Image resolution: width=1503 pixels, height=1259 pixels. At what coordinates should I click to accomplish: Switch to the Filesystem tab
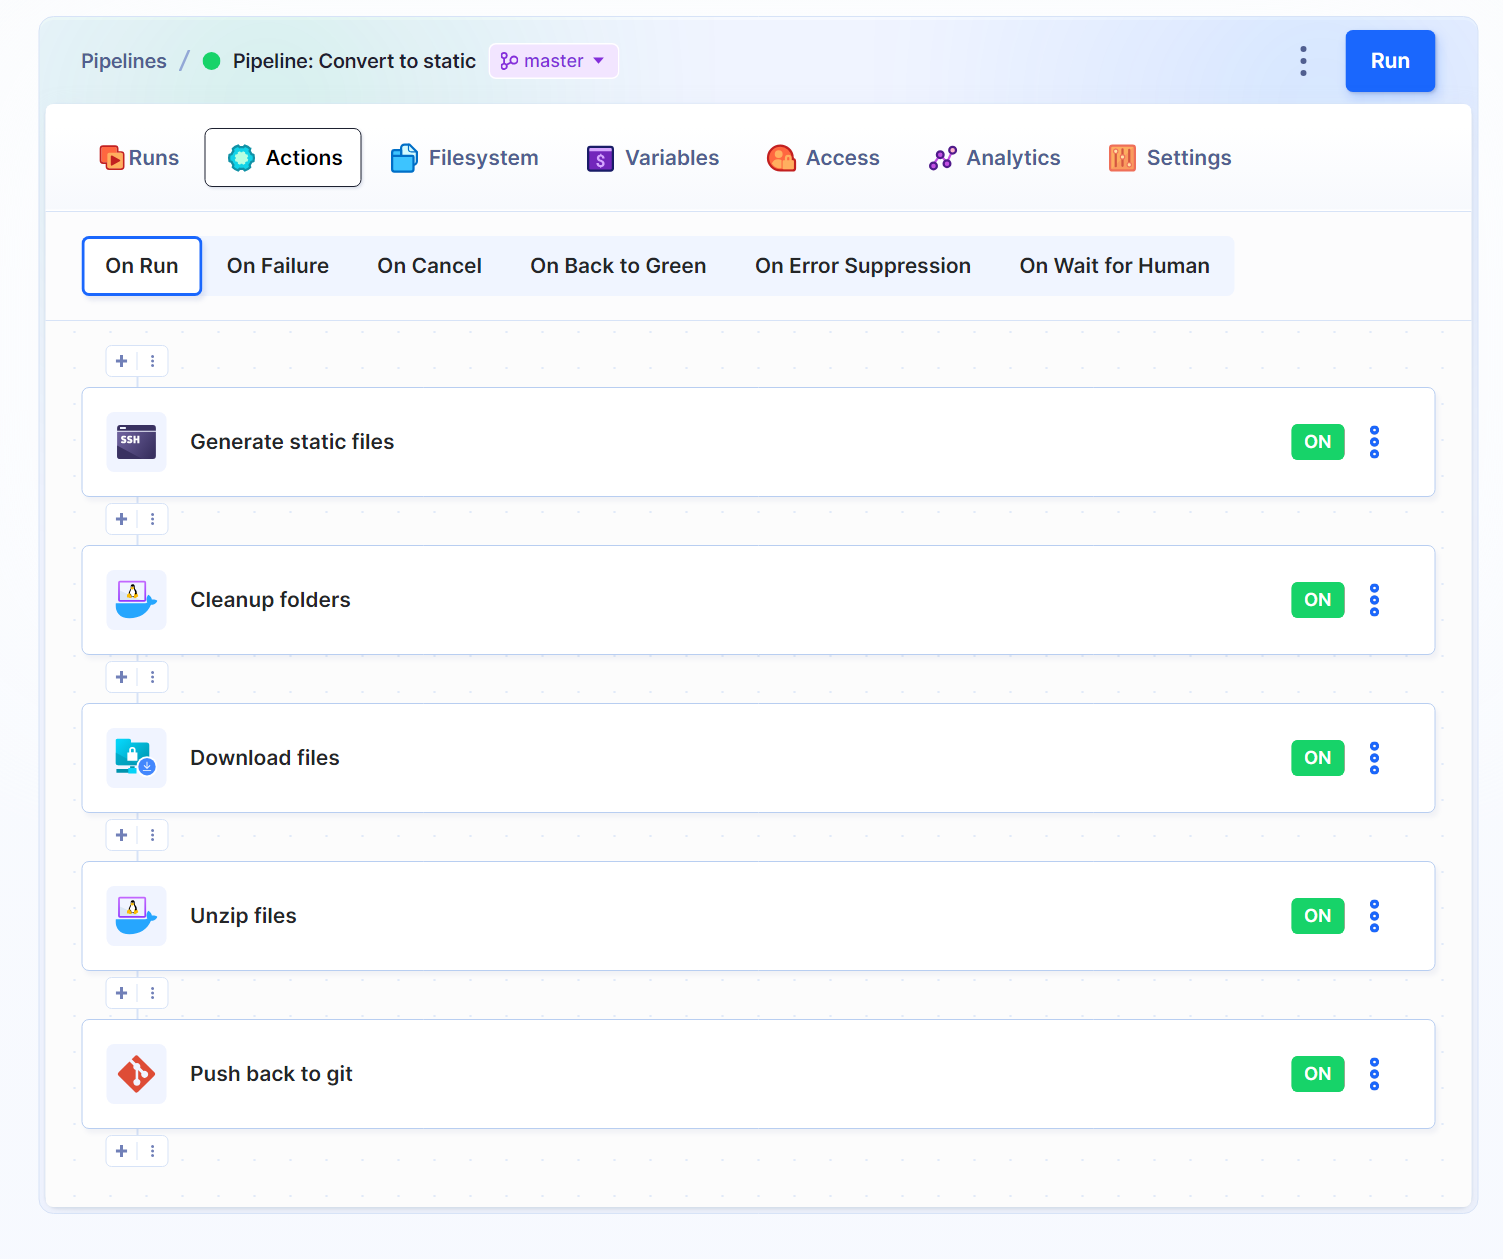pos(465,158)
